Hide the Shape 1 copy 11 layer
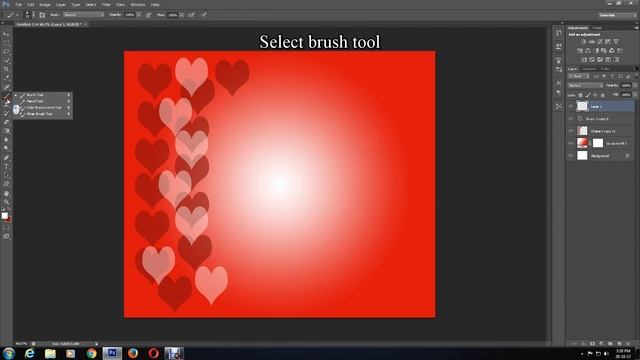640x360 pixels. coord(571,131)
